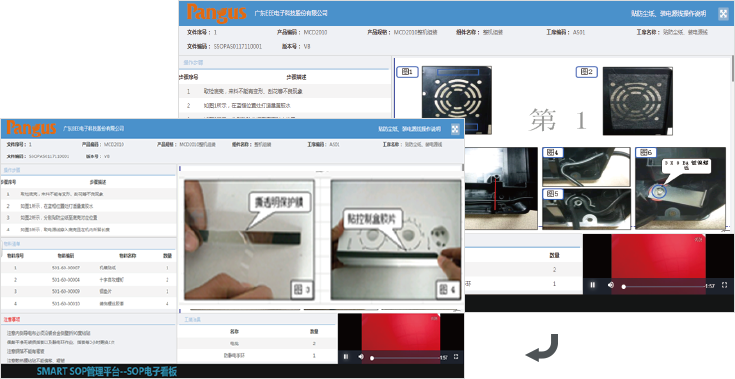Expand back window video to fullscreen
This screenshot has width=735, height=379.
724,285
